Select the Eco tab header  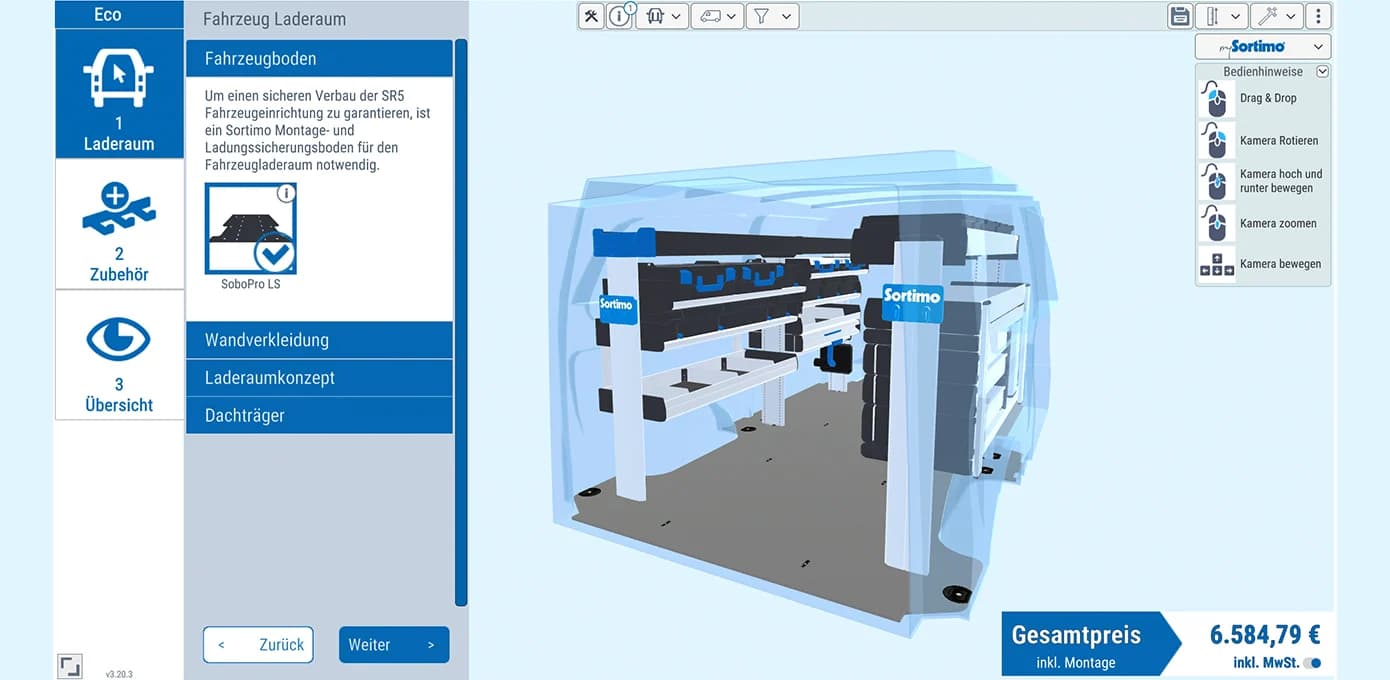click(119, 14)
